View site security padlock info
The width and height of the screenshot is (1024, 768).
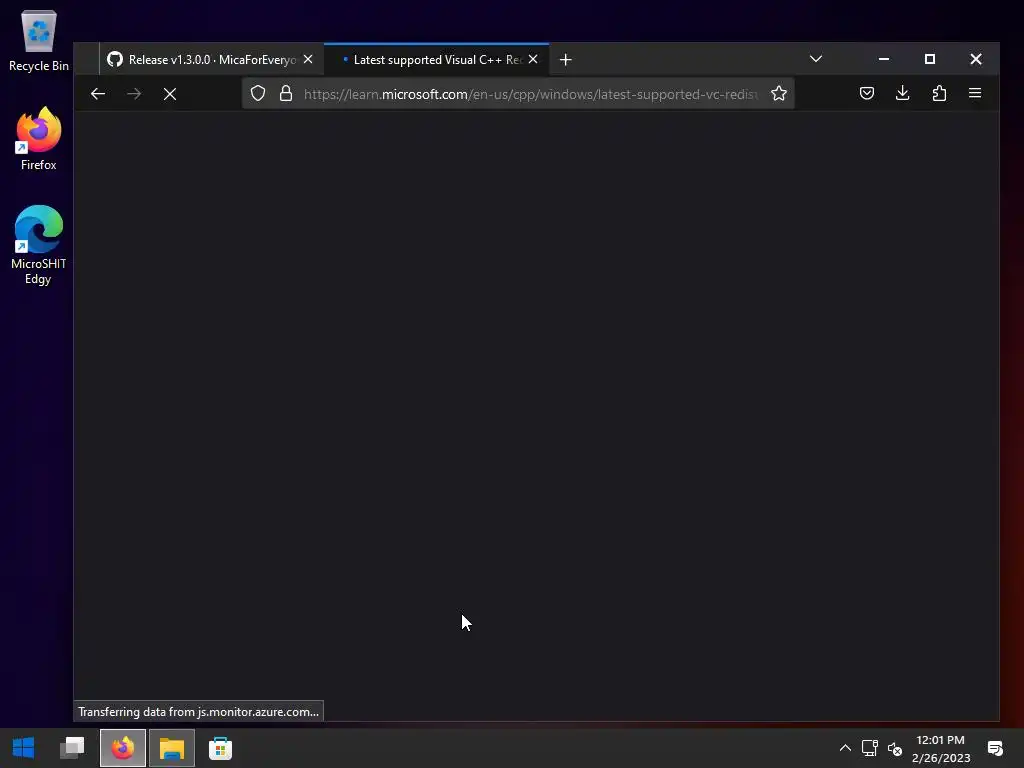click(286, 93)
